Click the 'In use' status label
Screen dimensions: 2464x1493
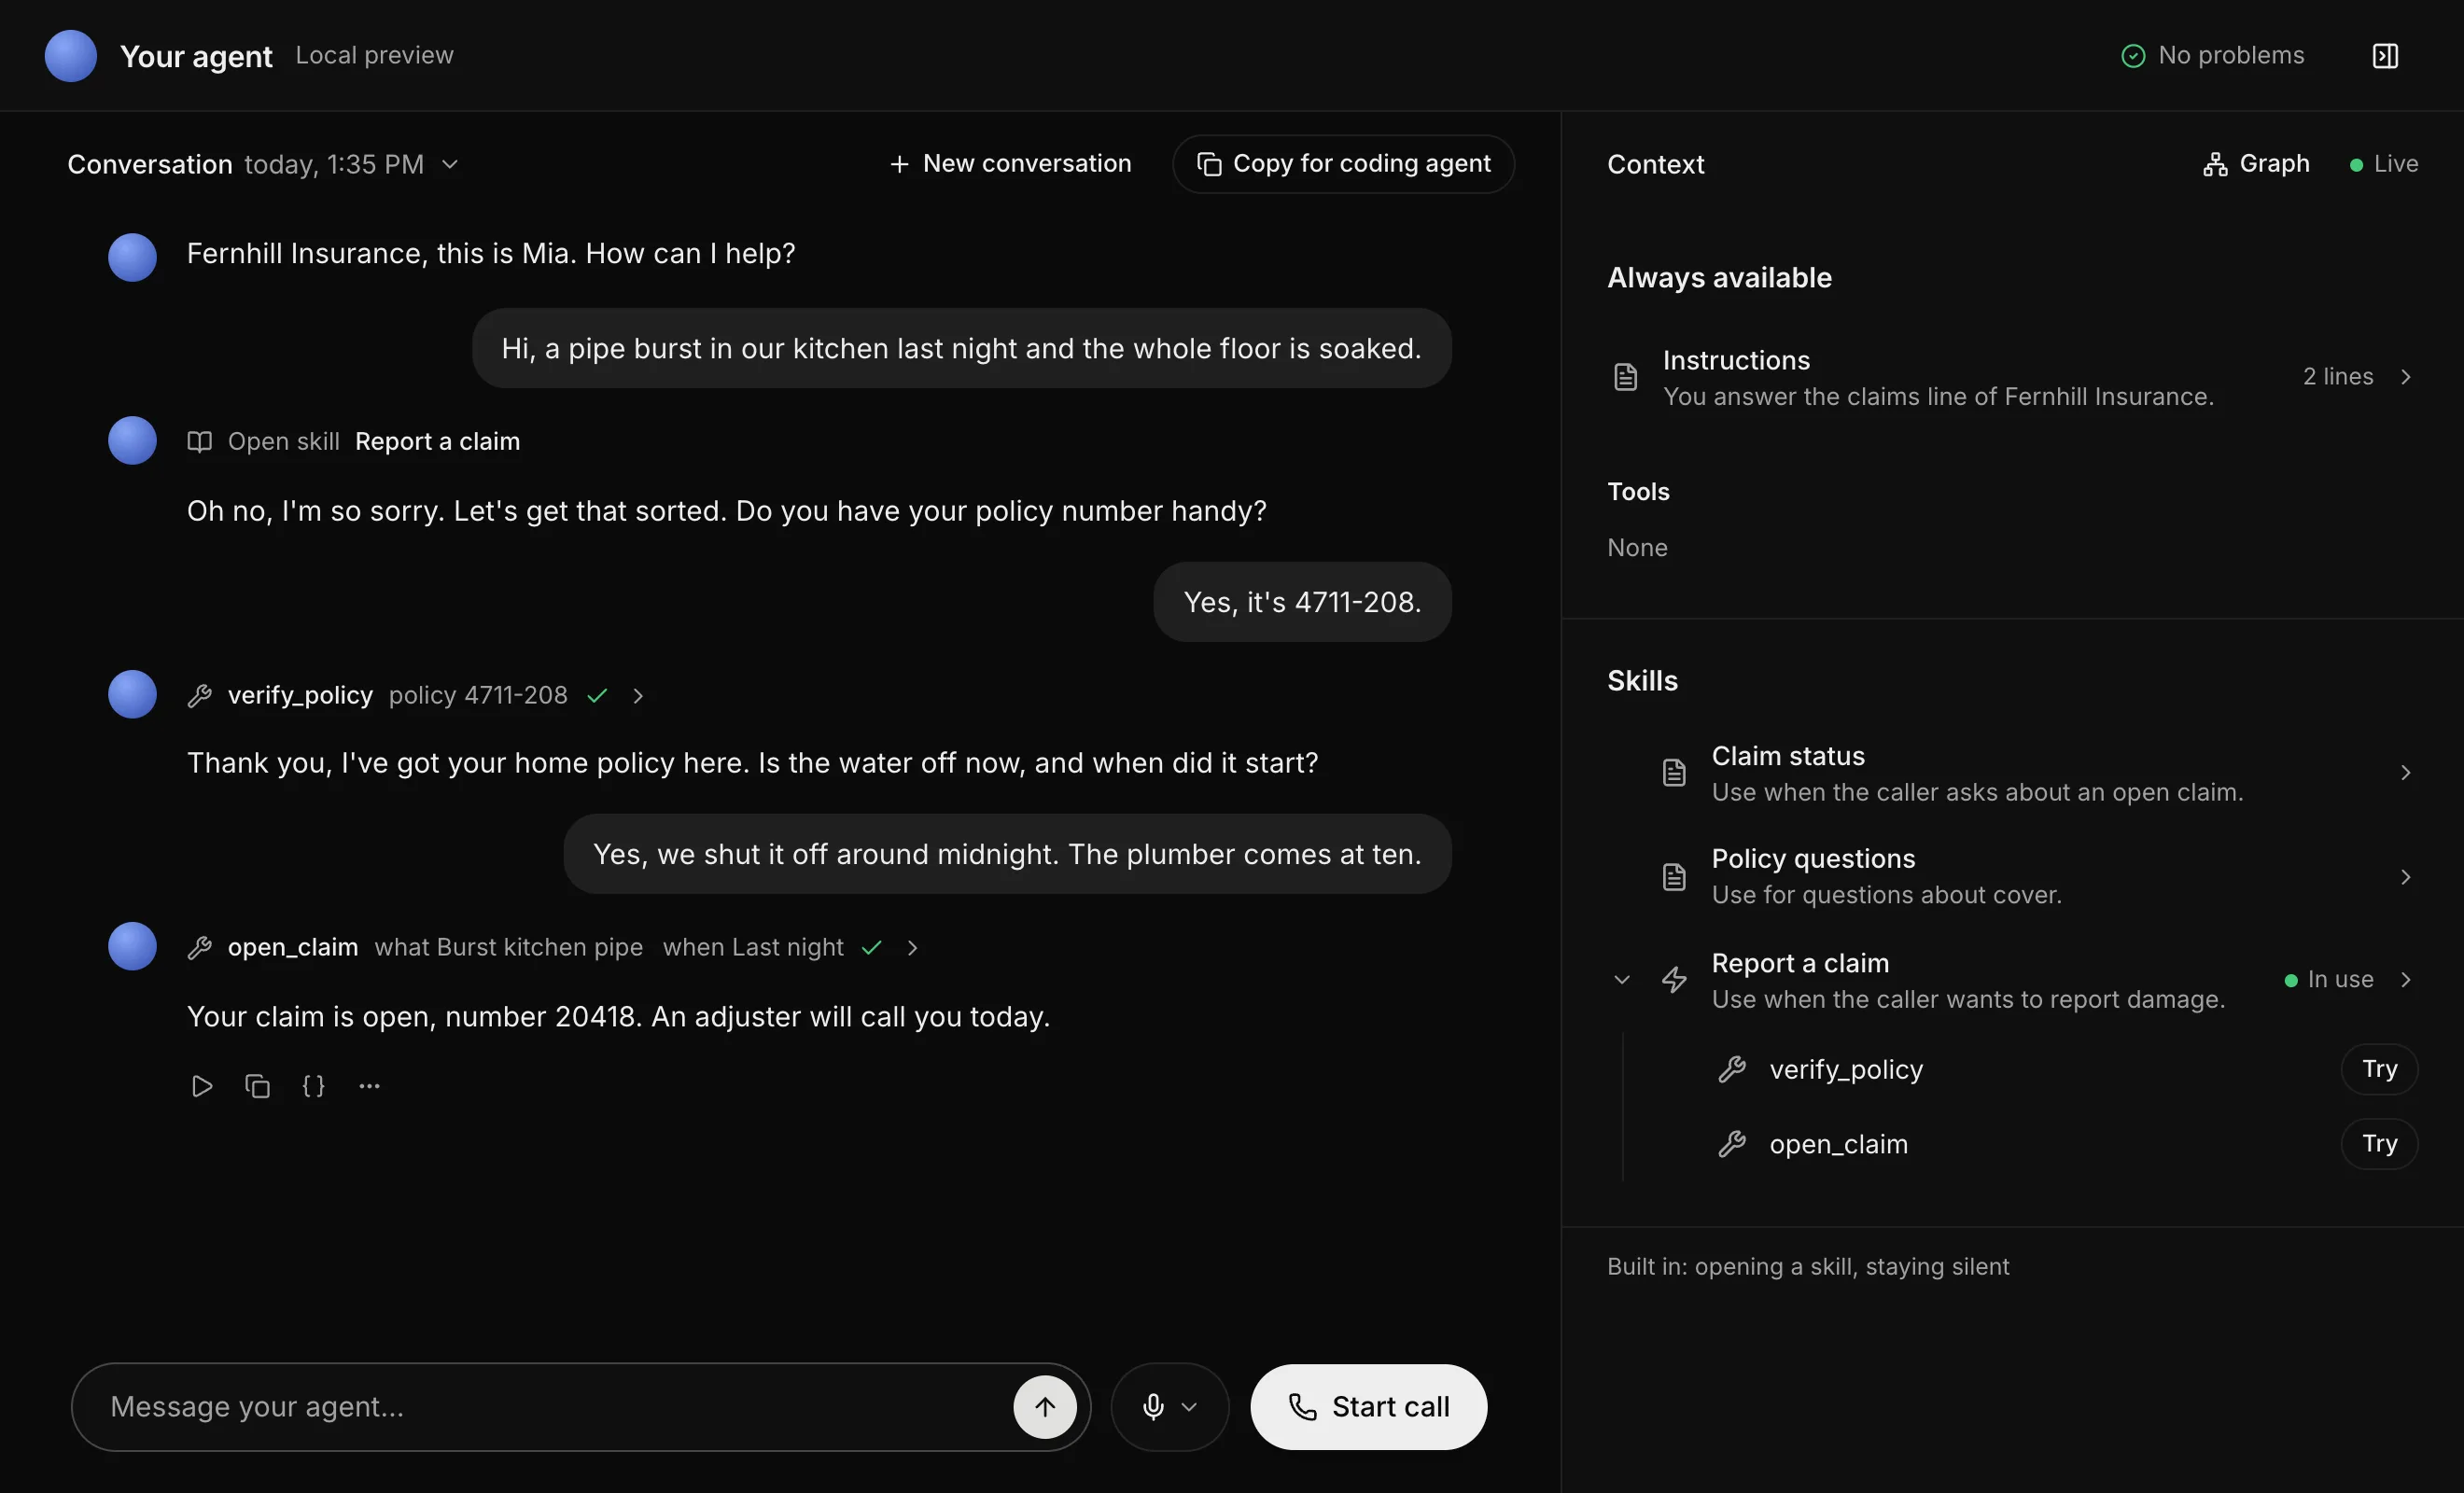[x=2329, y=980]
